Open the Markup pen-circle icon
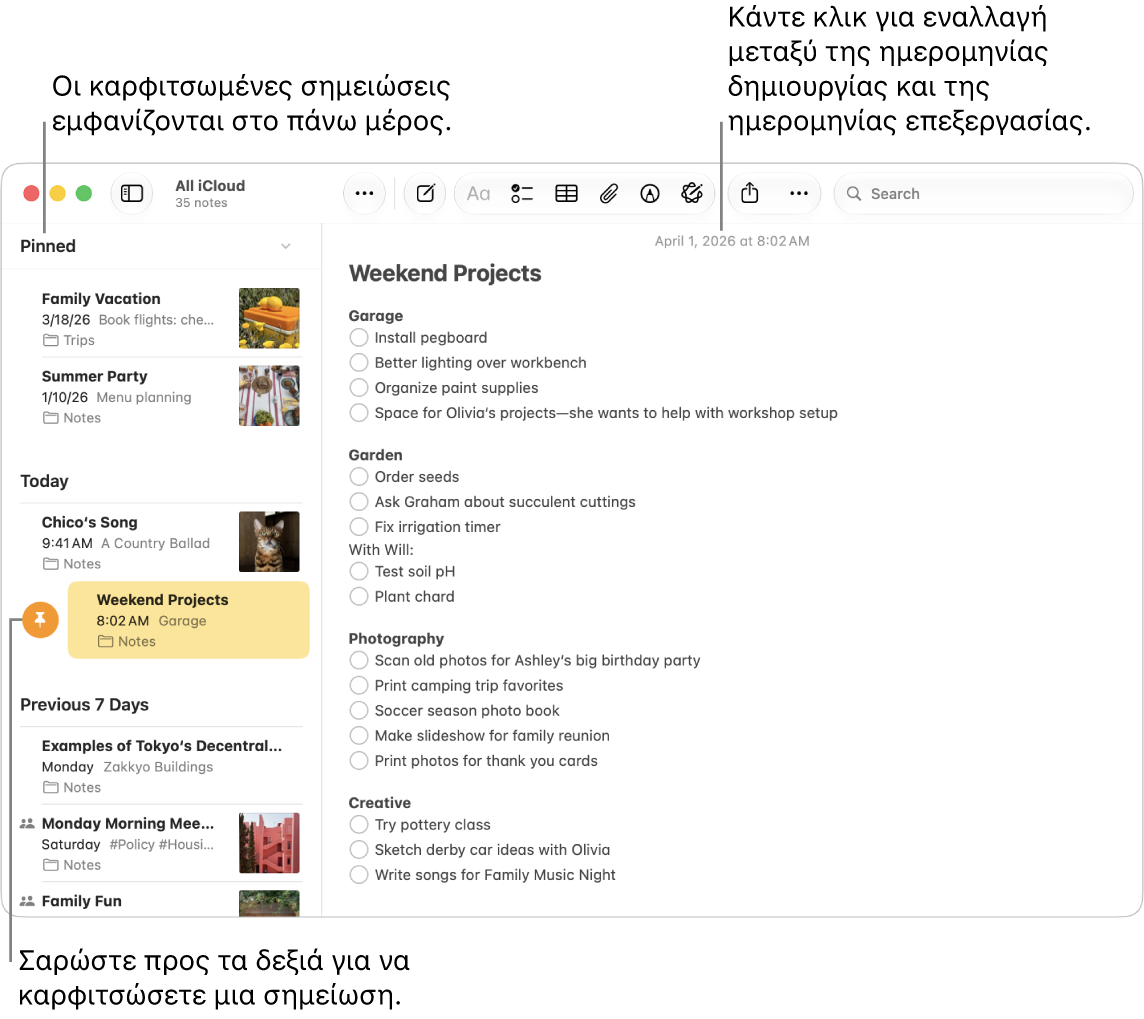 650,193
